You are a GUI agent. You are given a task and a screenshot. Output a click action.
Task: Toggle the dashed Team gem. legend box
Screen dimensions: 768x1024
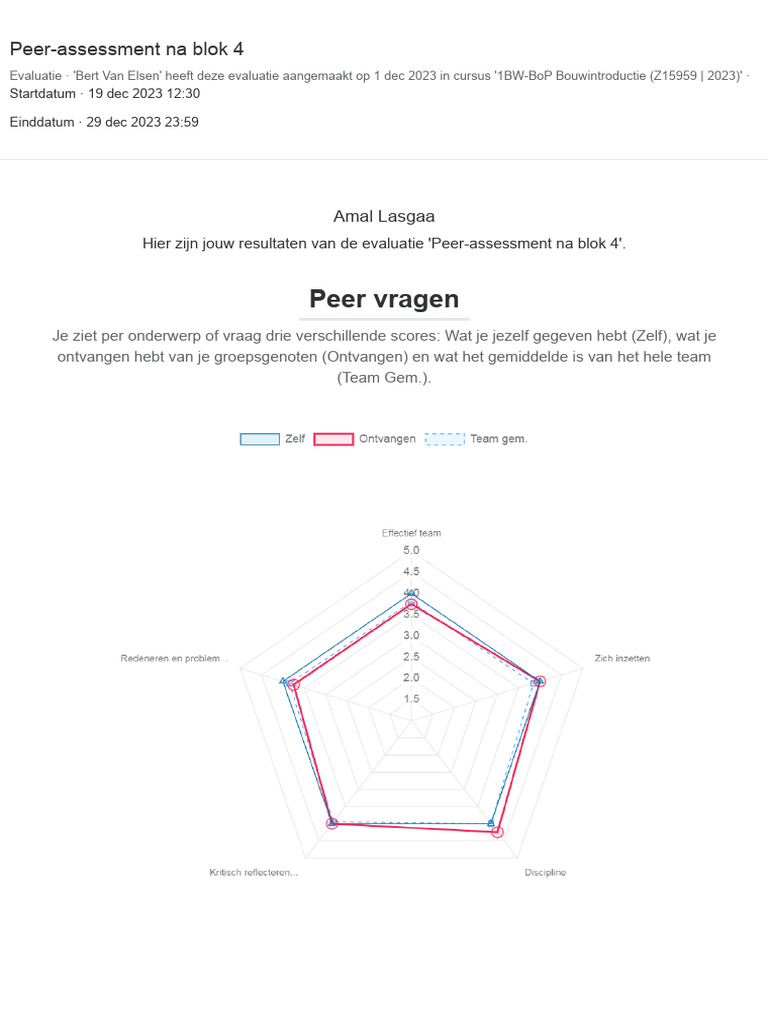445,439
